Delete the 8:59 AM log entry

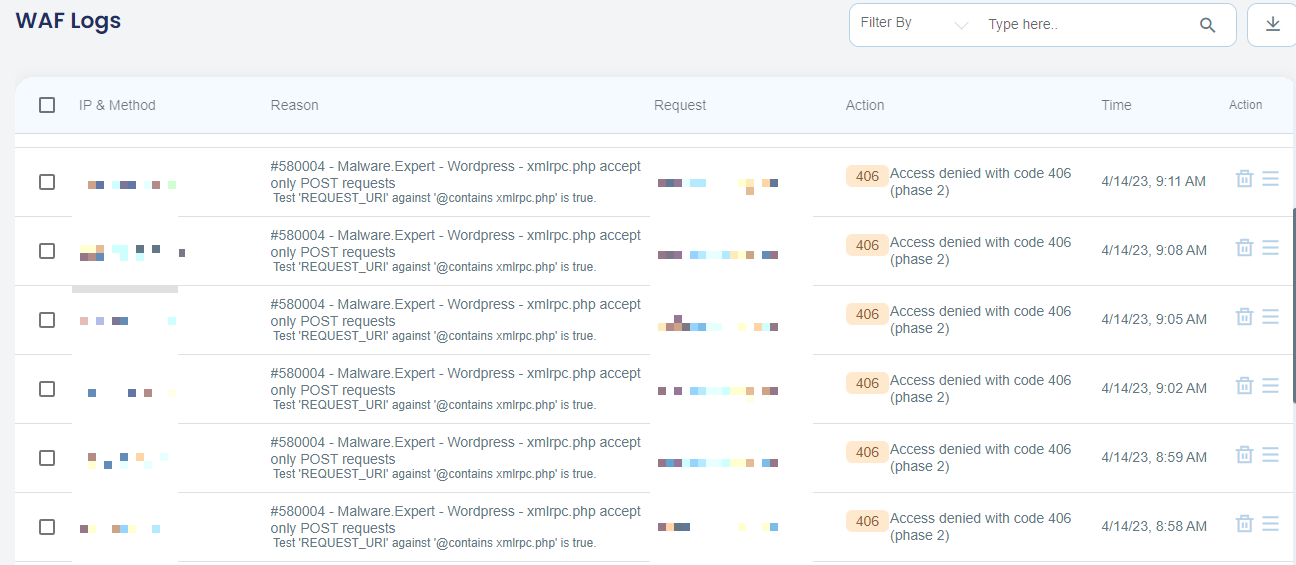pyautogui.click(x=1244, y=454)
